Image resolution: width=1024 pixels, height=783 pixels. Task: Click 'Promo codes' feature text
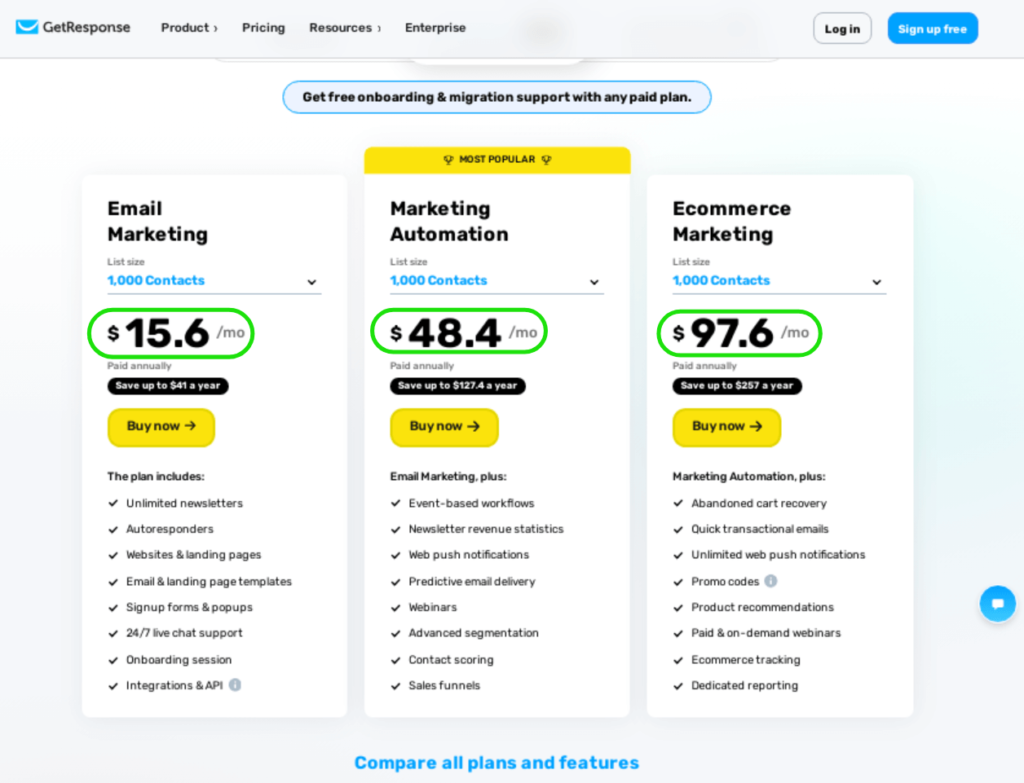click(725, 581)
